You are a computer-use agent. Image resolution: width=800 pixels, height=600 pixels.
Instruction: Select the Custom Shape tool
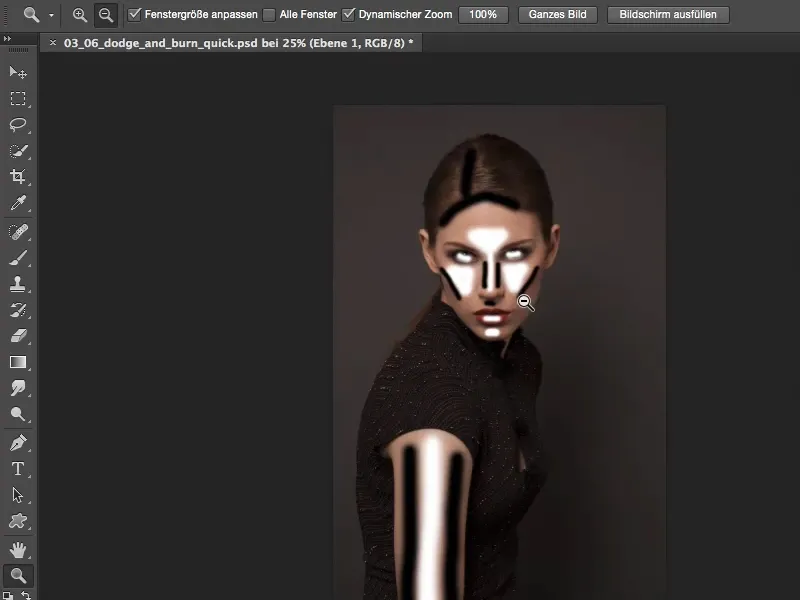18,521
